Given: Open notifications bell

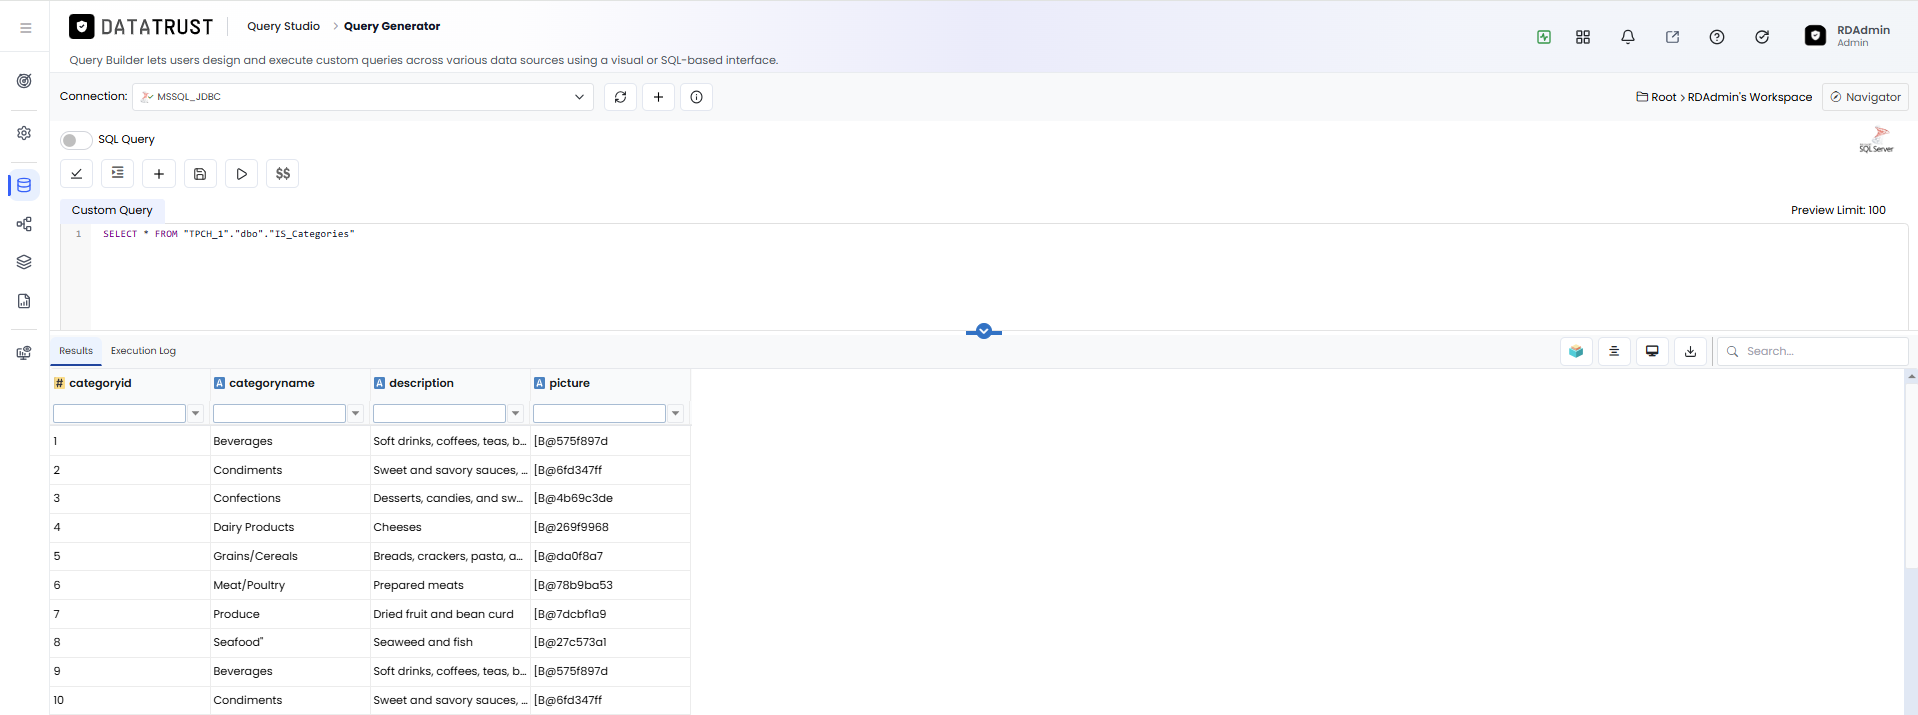Looking at the screenshot, I should click(1628, 37).
